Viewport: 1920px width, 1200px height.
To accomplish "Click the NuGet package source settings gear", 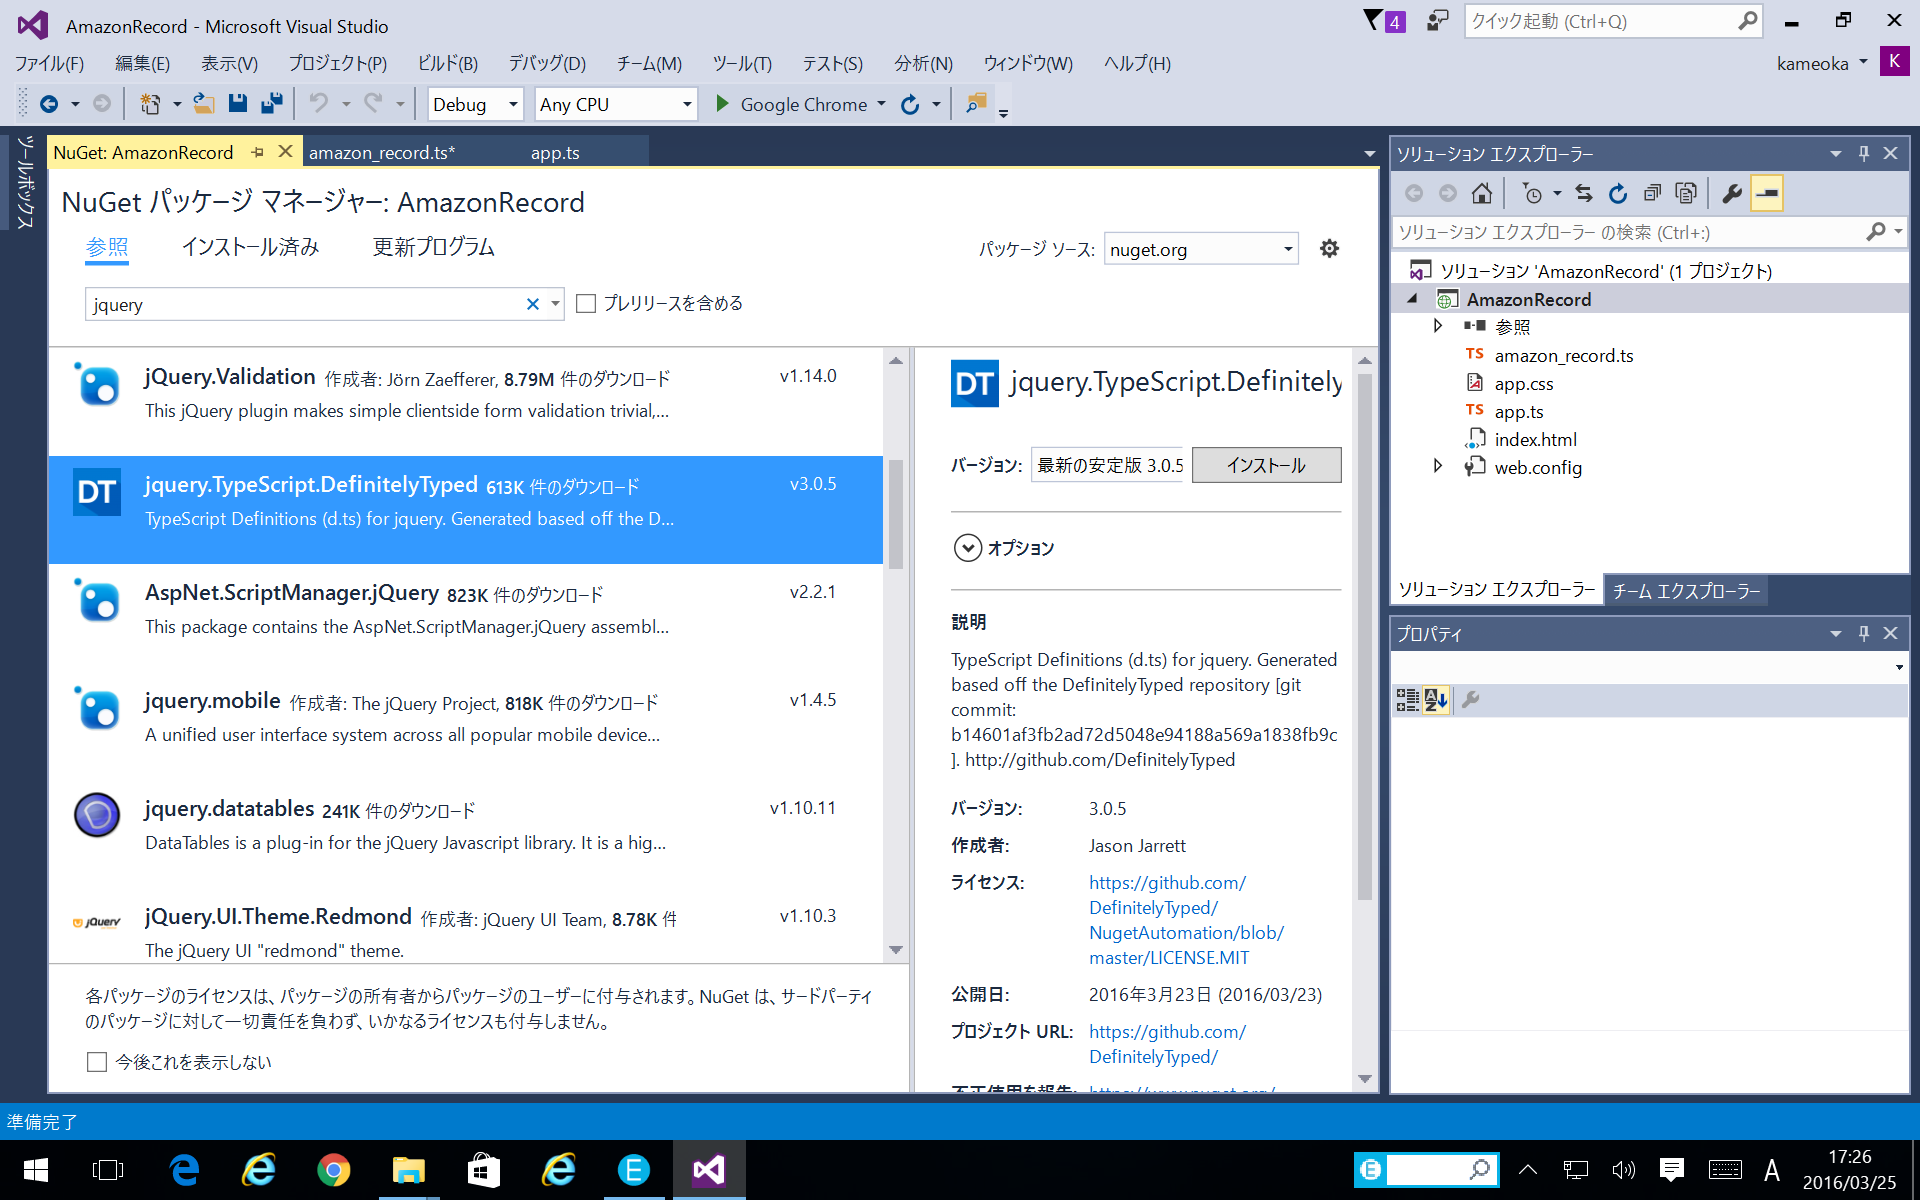I will click(1329, 248).
